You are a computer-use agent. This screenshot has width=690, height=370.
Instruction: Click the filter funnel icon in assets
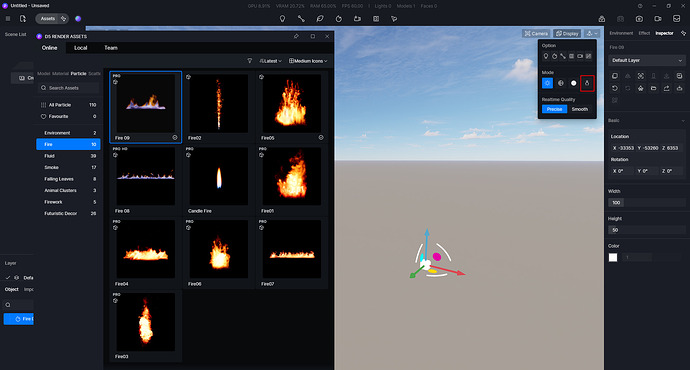[250, 61]
